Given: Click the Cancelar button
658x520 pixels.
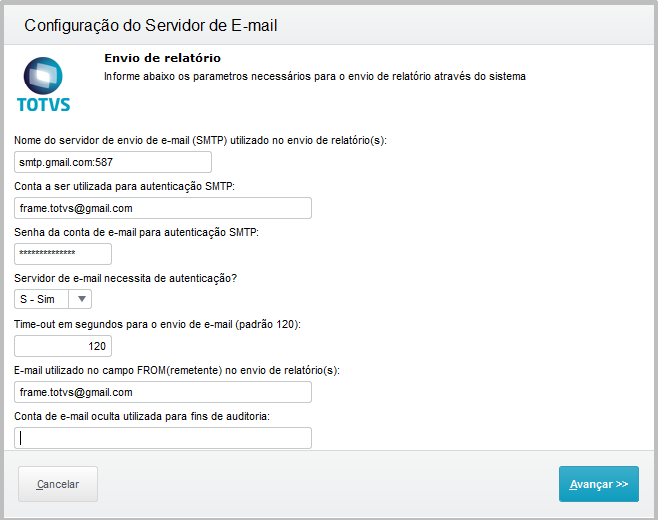Looking at the screenshot, I should point(58,484).
